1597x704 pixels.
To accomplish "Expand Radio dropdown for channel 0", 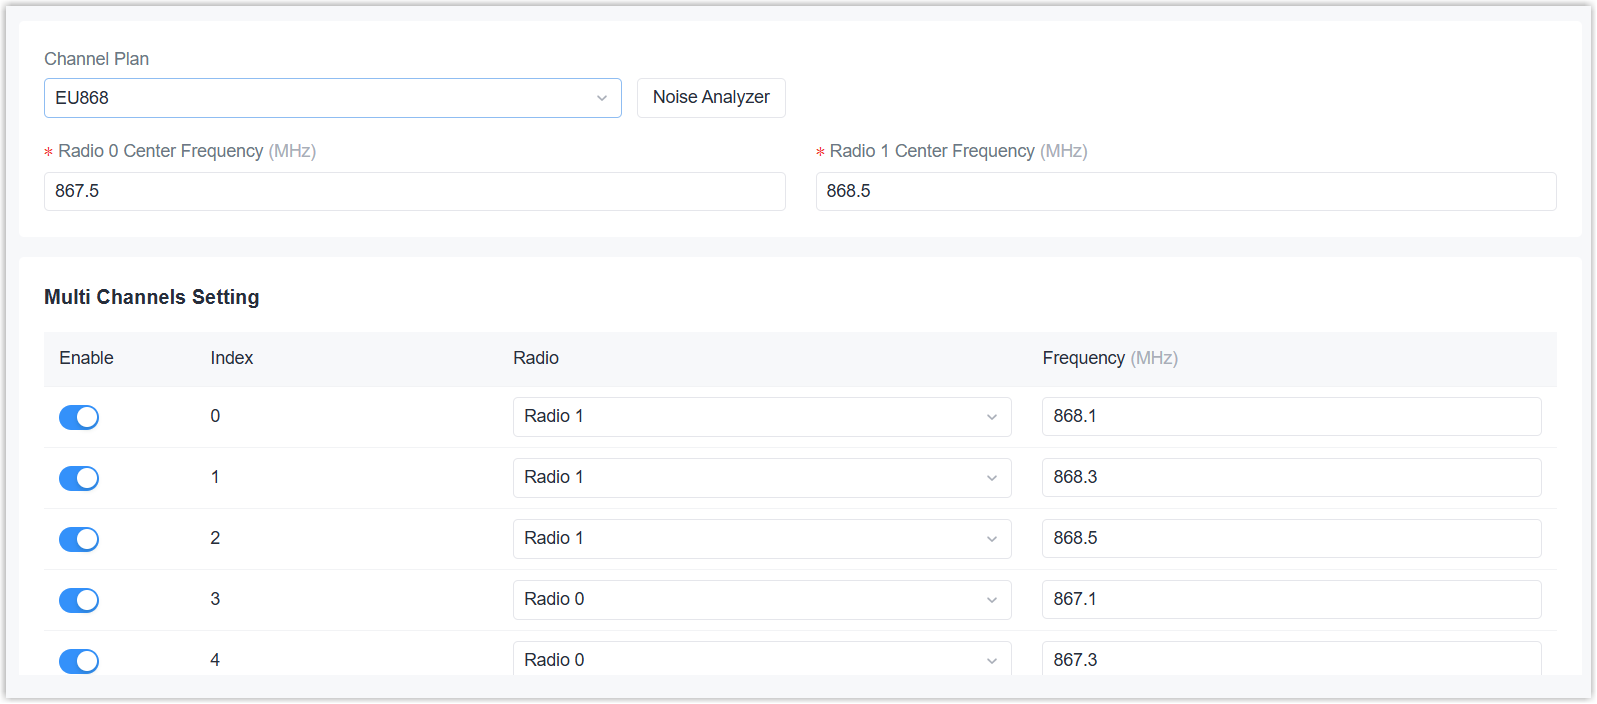I will [761, 417].
